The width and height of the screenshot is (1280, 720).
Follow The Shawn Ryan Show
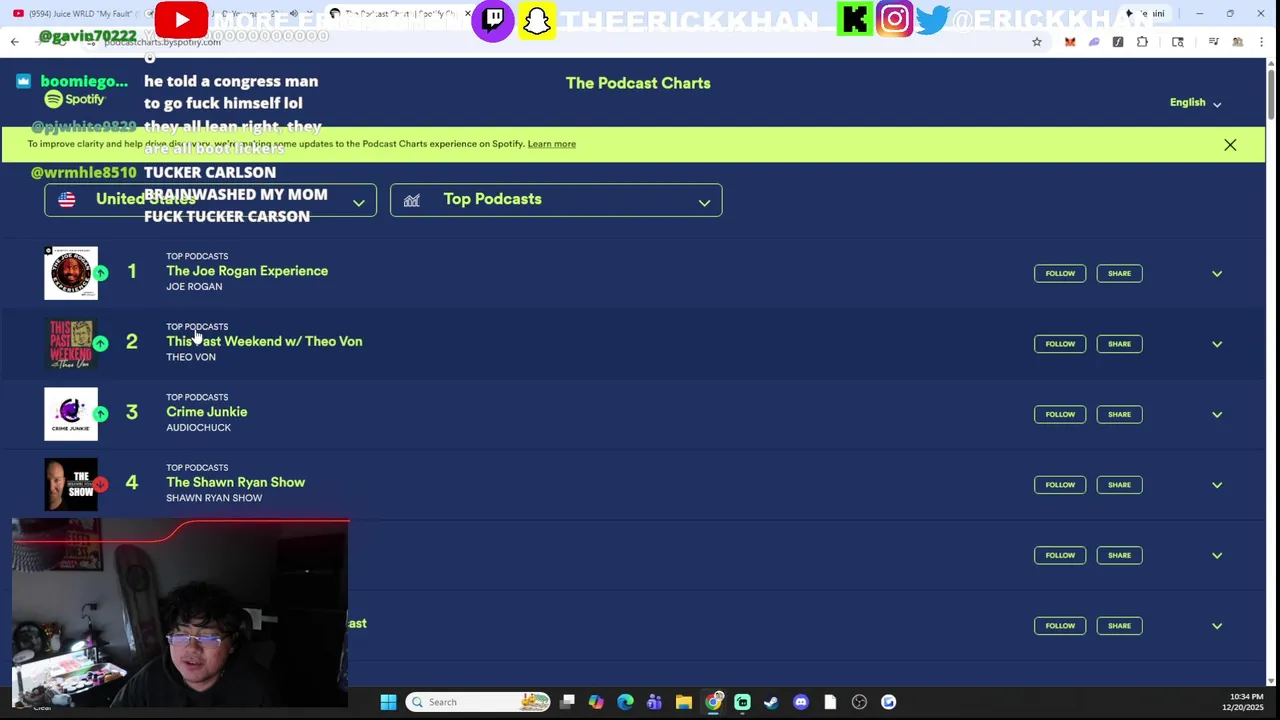[x=1060, y=485]
